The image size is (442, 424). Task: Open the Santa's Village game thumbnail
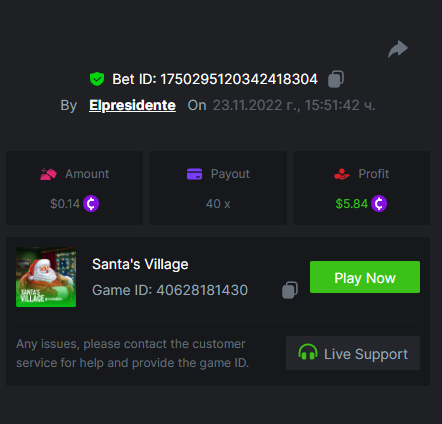46,277
